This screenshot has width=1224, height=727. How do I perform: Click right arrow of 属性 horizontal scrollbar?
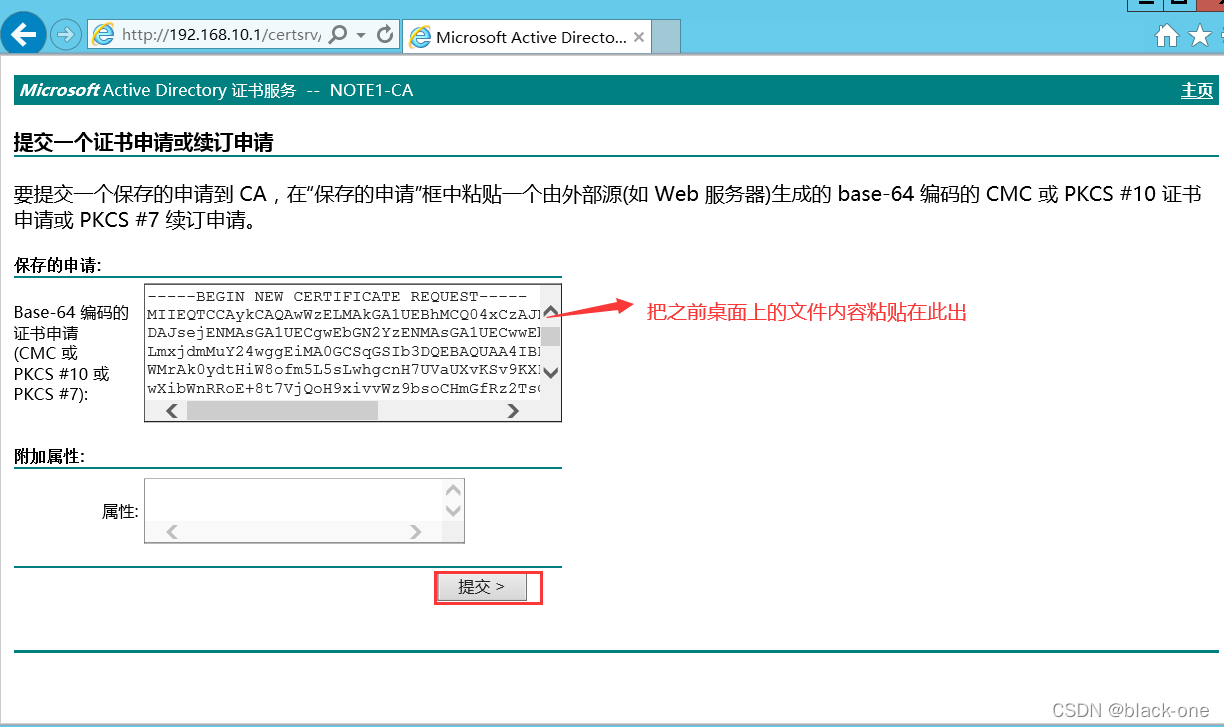coord(416,532)
